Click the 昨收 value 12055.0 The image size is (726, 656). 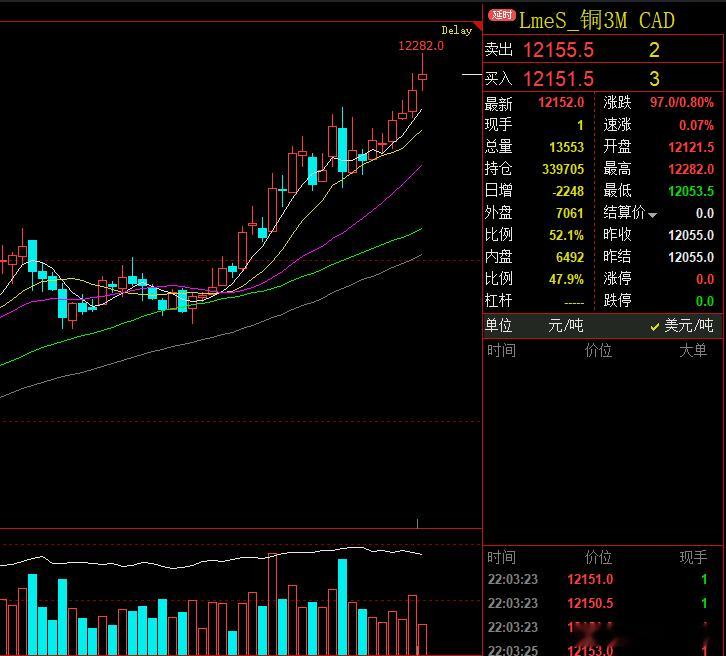(691, 235)
